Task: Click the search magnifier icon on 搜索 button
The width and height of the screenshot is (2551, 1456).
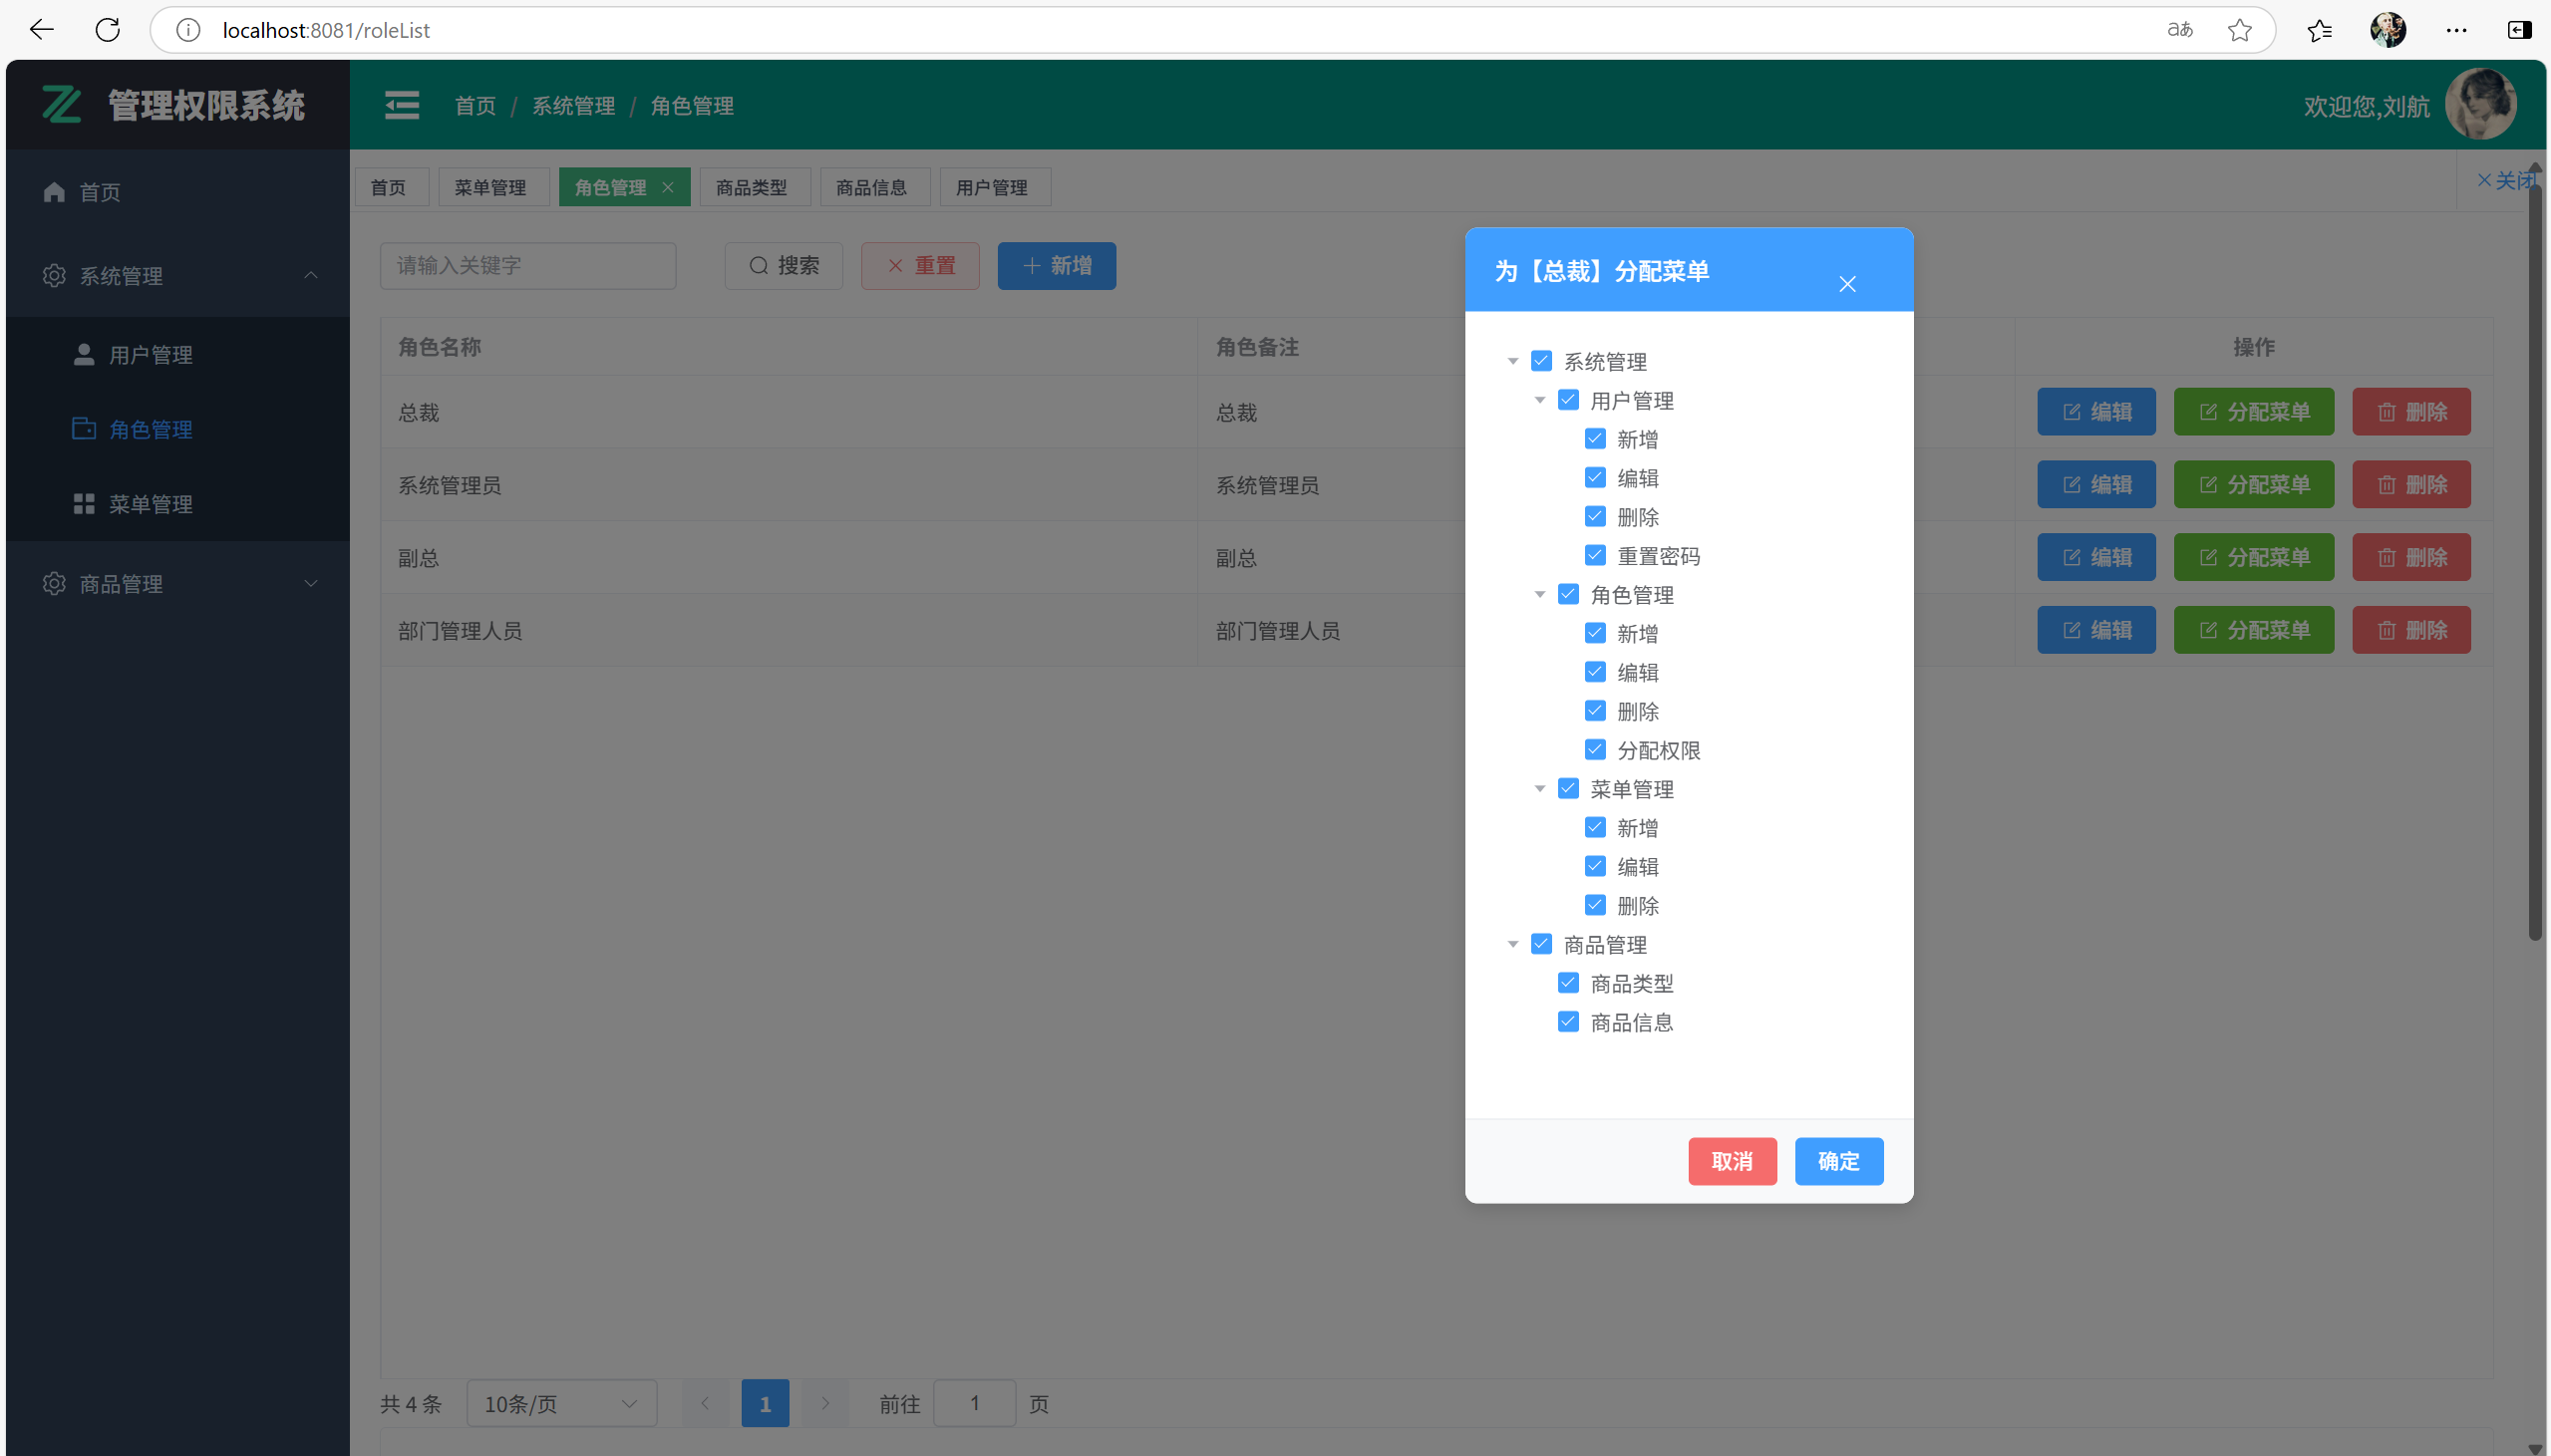Action: tap(757, 265)
